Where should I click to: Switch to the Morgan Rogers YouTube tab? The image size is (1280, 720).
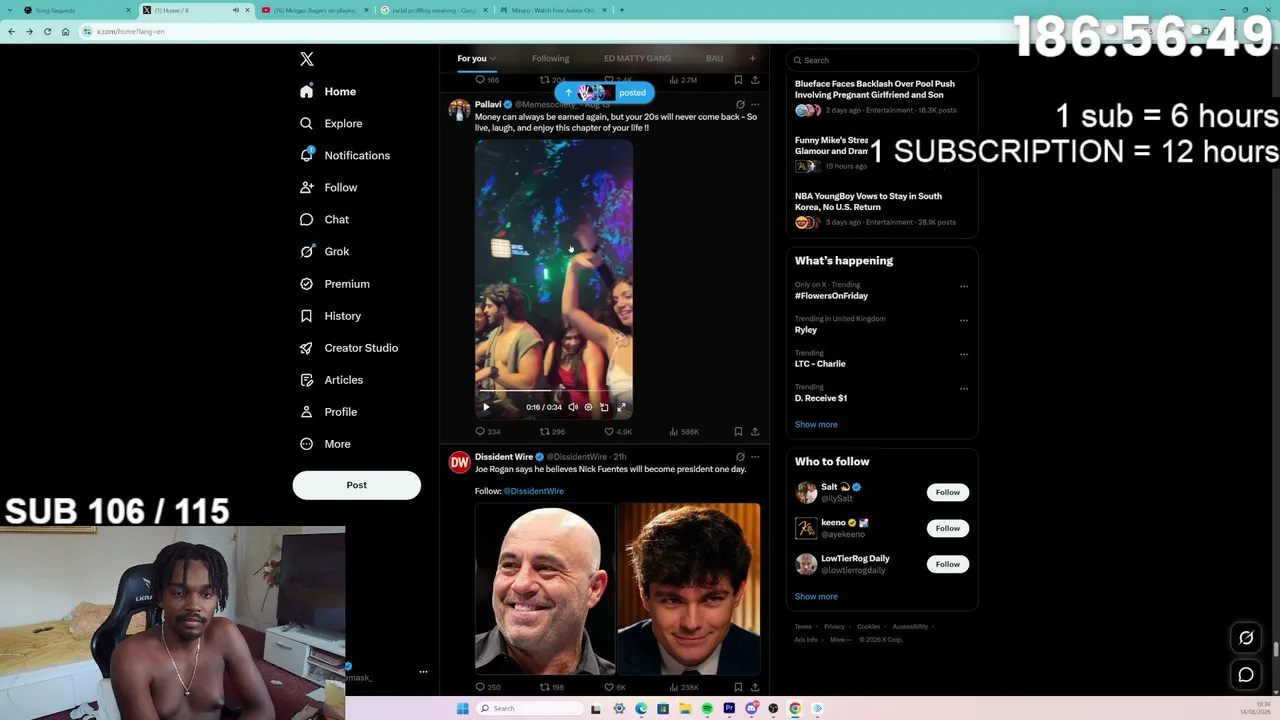(x=315, y=10)
